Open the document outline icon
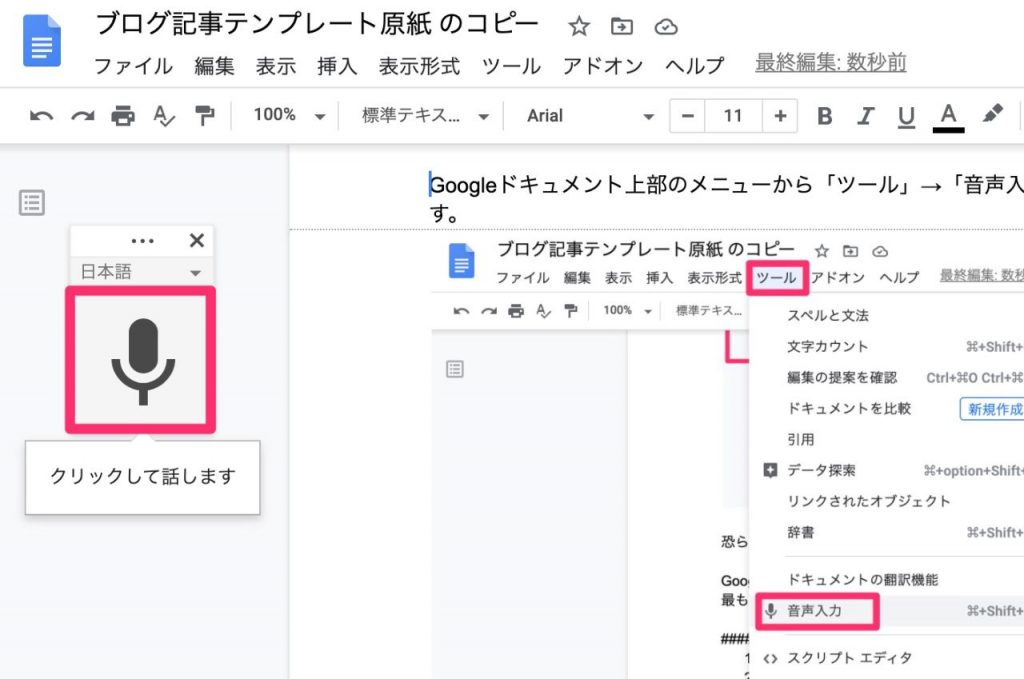The image size is (1024, 679). pyautogui.click(x=32, y=203)
